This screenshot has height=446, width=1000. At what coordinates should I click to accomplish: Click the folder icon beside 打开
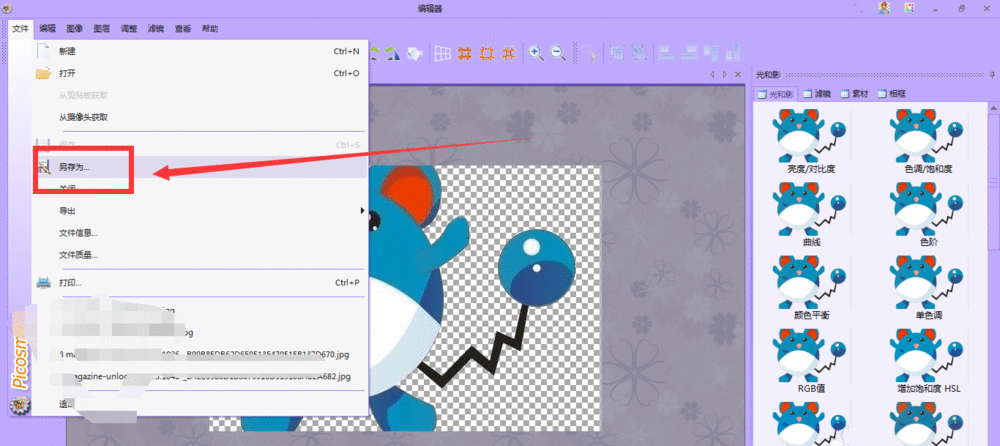pos(43,73)
